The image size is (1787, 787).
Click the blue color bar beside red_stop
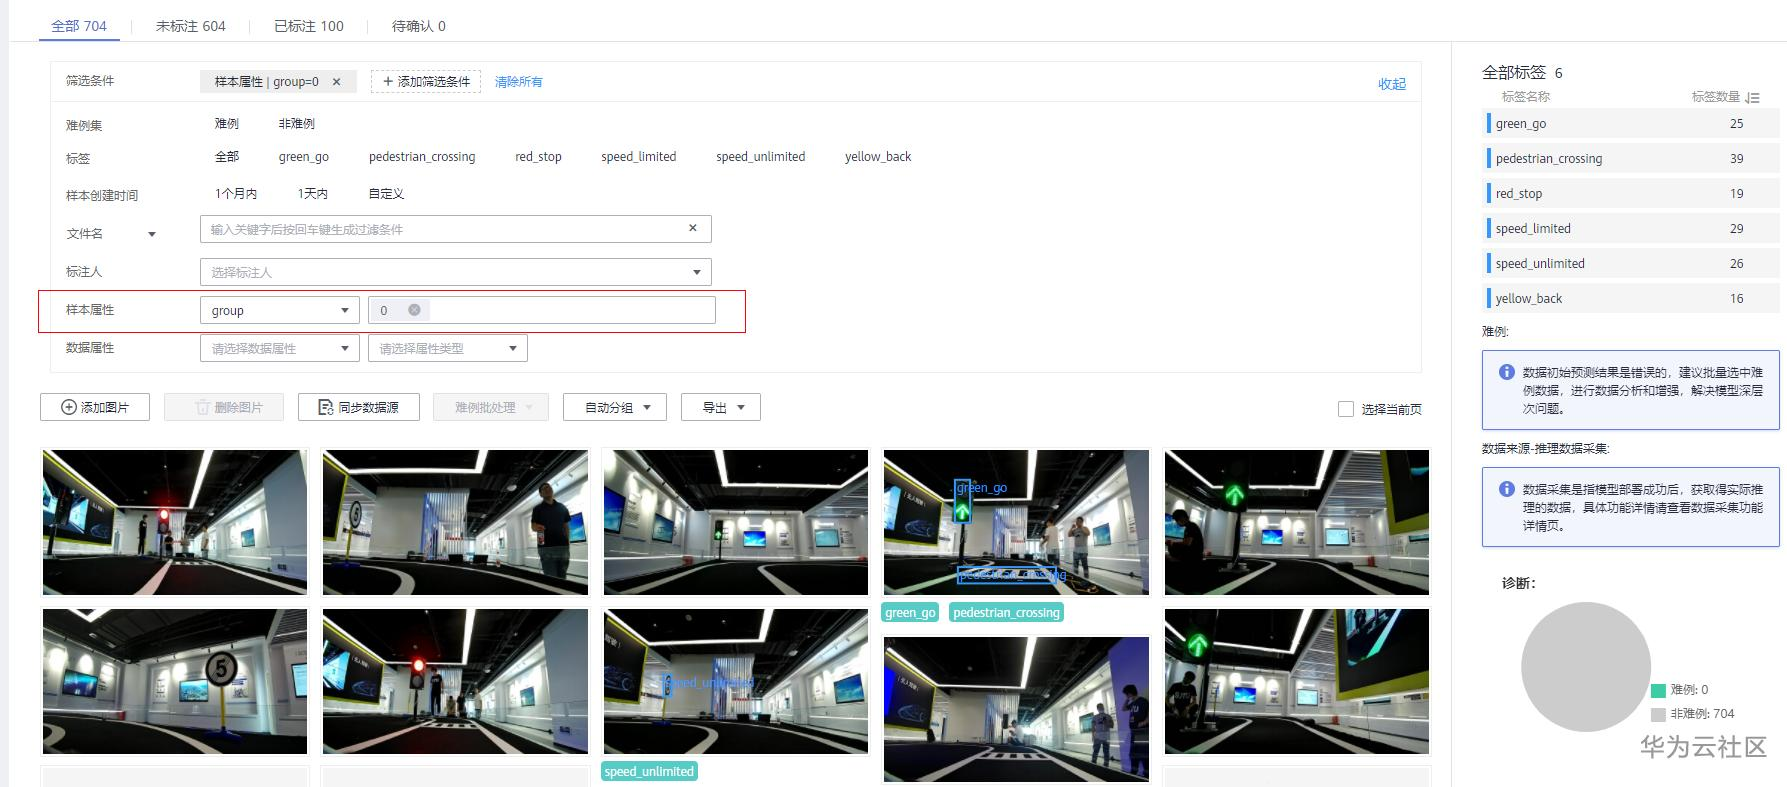[x=1489, y=193]
